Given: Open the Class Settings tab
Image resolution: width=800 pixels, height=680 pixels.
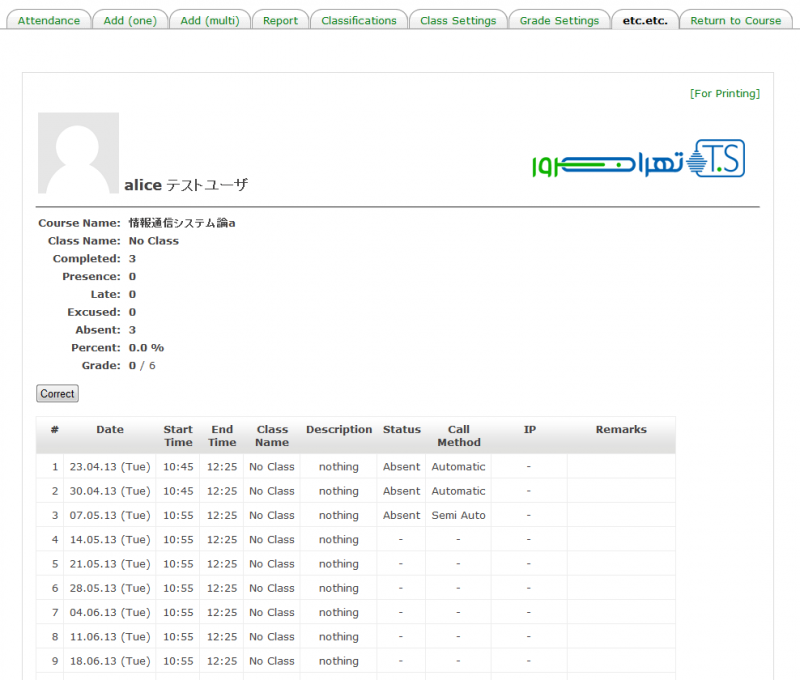Looking at the screenshot, I should (458, 20).
